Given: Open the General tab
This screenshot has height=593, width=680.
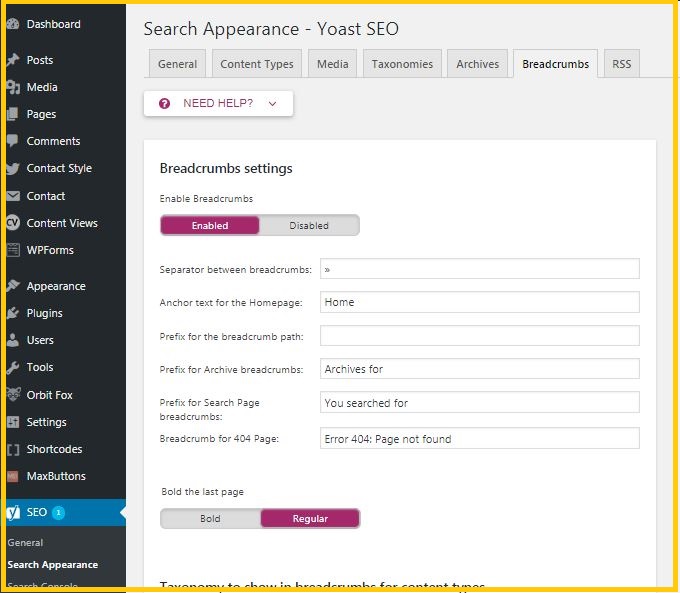Looking at the screenshot, I should pyautogui.click(x=177, y=64).
